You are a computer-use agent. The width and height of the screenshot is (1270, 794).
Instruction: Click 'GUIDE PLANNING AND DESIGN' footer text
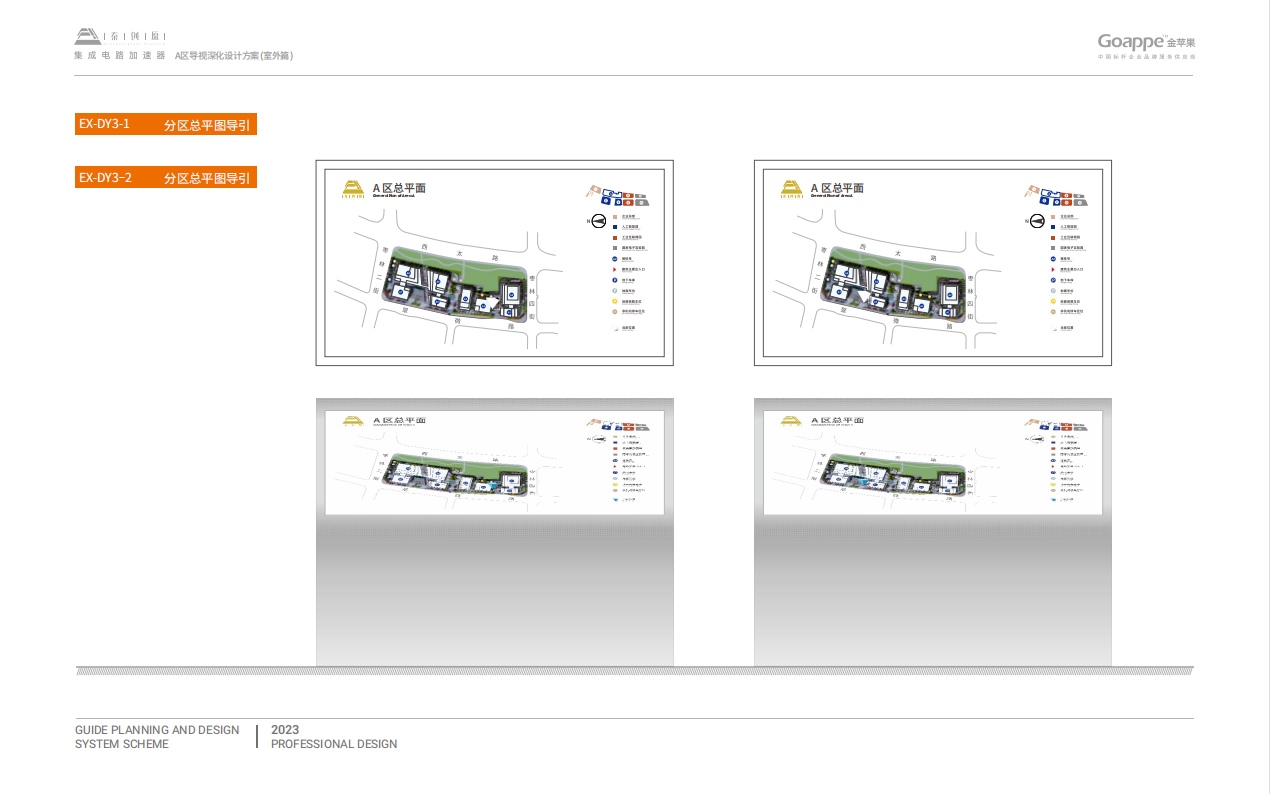click(x=157, y=730)
